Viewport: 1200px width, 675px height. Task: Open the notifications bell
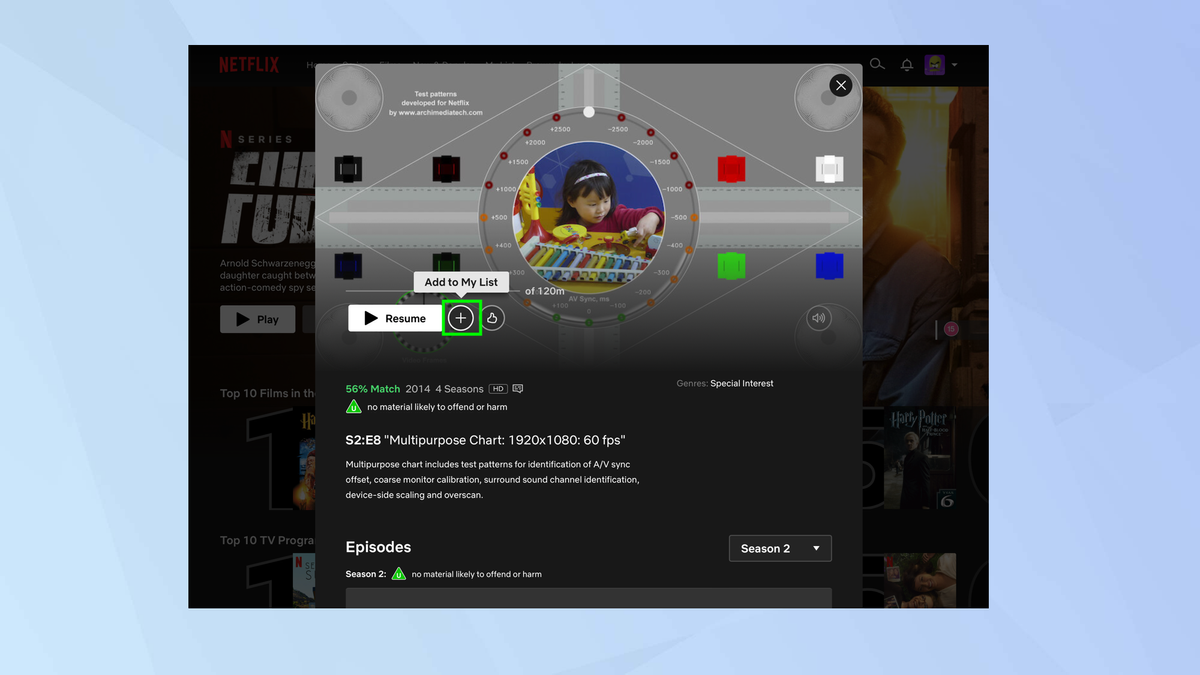tap(906, 64)
